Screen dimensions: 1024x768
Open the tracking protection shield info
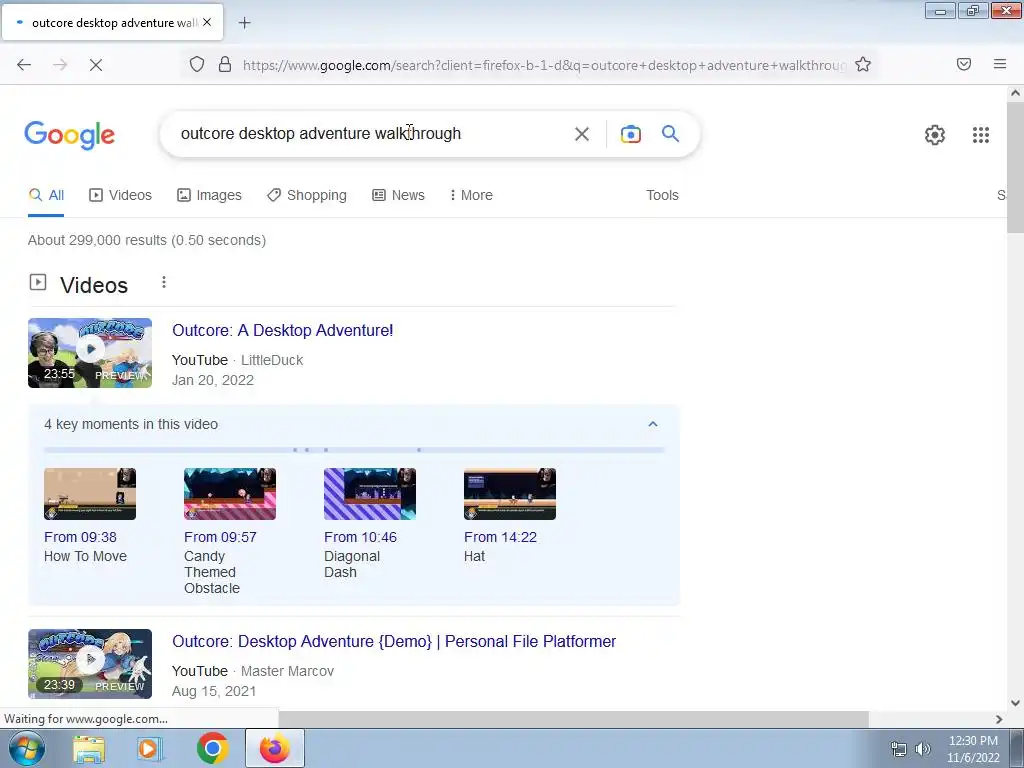click(197, 64)
